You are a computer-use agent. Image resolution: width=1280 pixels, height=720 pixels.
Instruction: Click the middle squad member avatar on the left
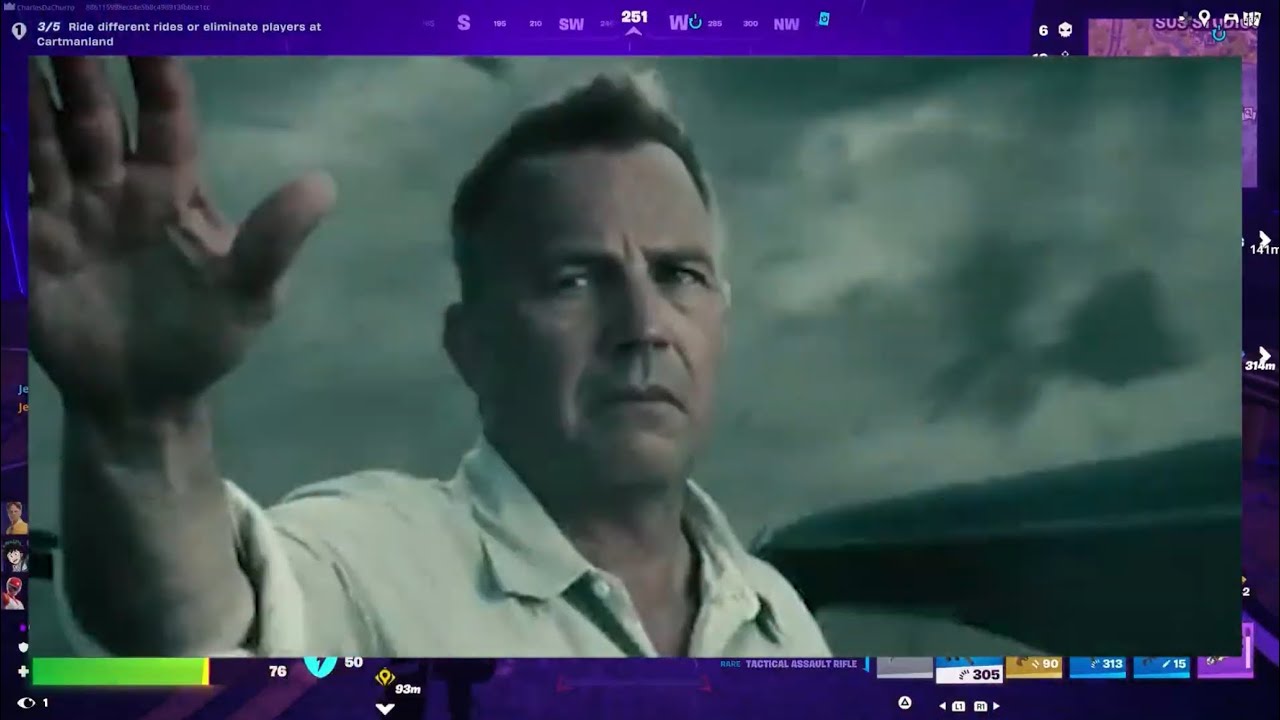(15, 554)
